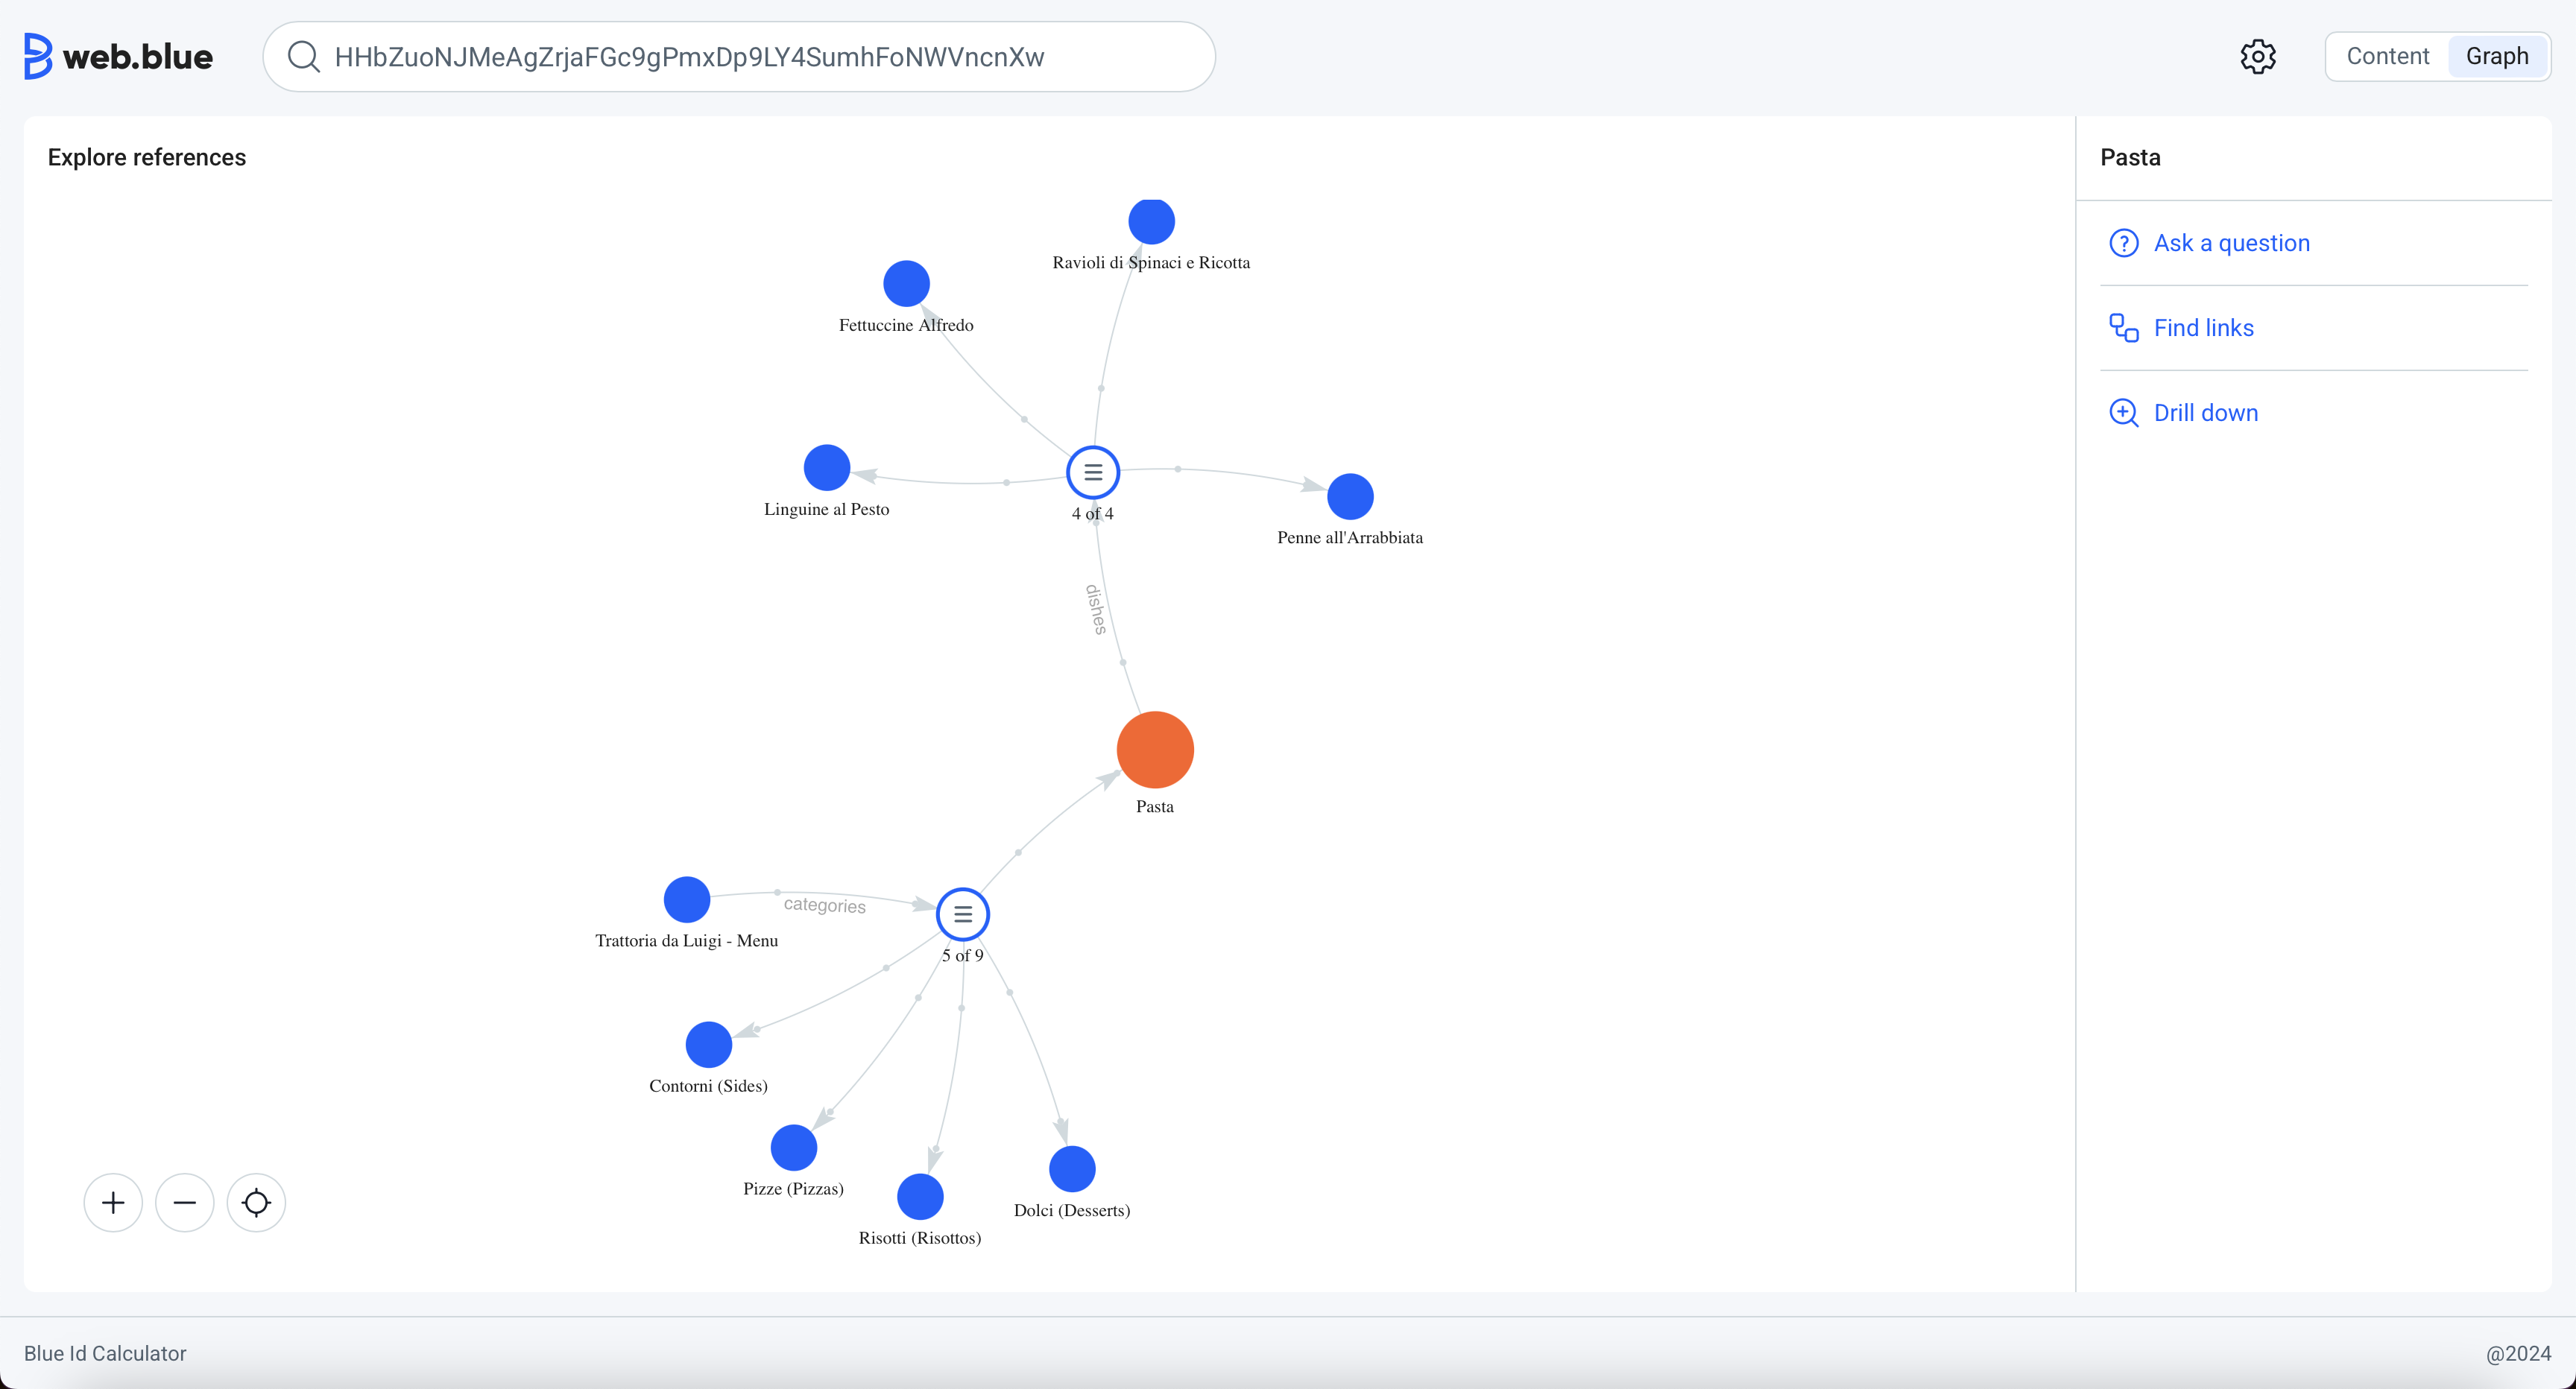Click the Ask a question link
Image resolution: width=2576 pixels, height=1389 pixels.
(2231, 243)
